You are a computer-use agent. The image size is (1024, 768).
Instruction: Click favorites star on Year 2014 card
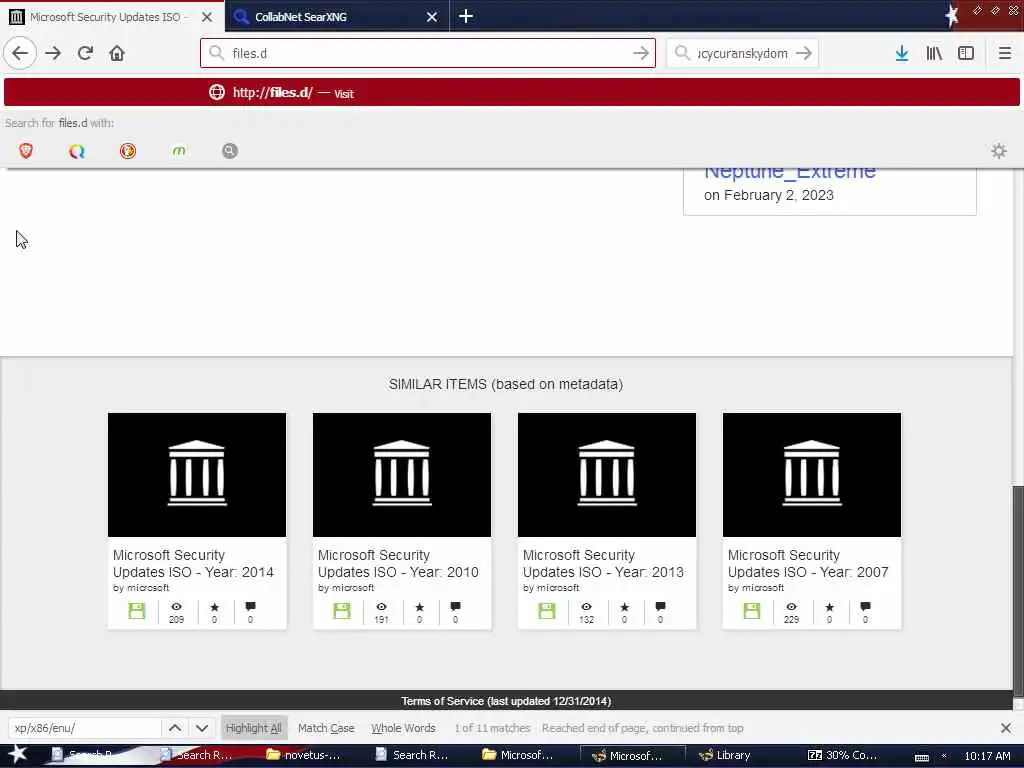point(214,607)
